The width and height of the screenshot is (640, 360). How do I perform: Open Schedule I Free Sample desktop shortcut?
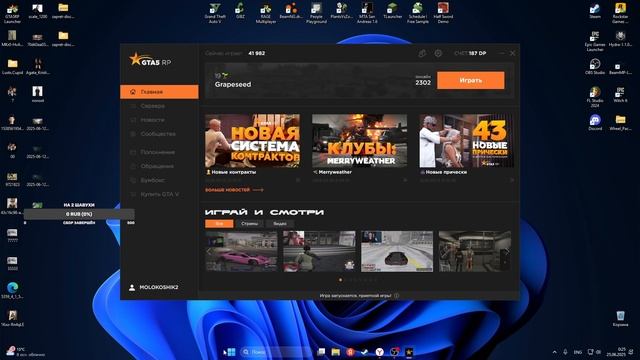coord(418,13)
